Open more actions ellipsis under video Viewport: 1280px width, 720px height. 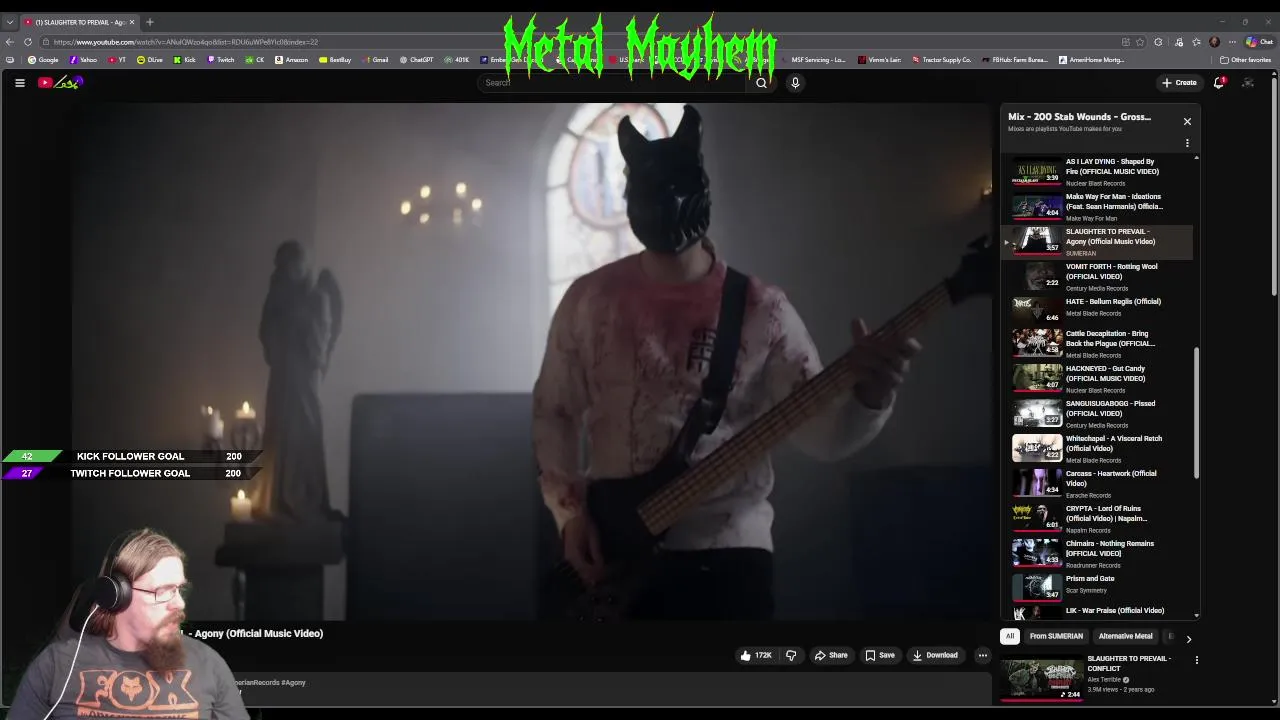(983, 655)
